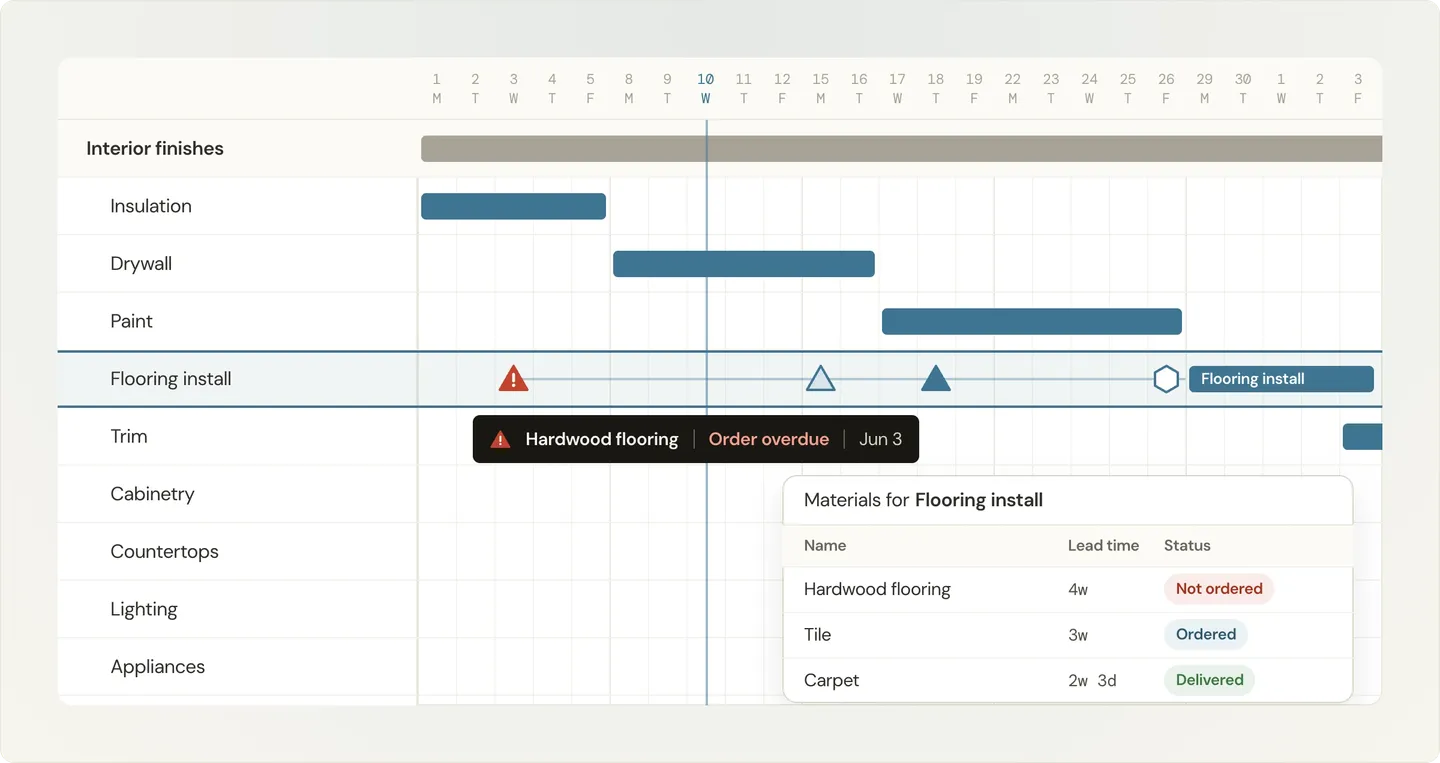Click the 4w lead time value
Image resolution: width=1440 pixels, height=763 pixels.
[x=1078, y=590]
